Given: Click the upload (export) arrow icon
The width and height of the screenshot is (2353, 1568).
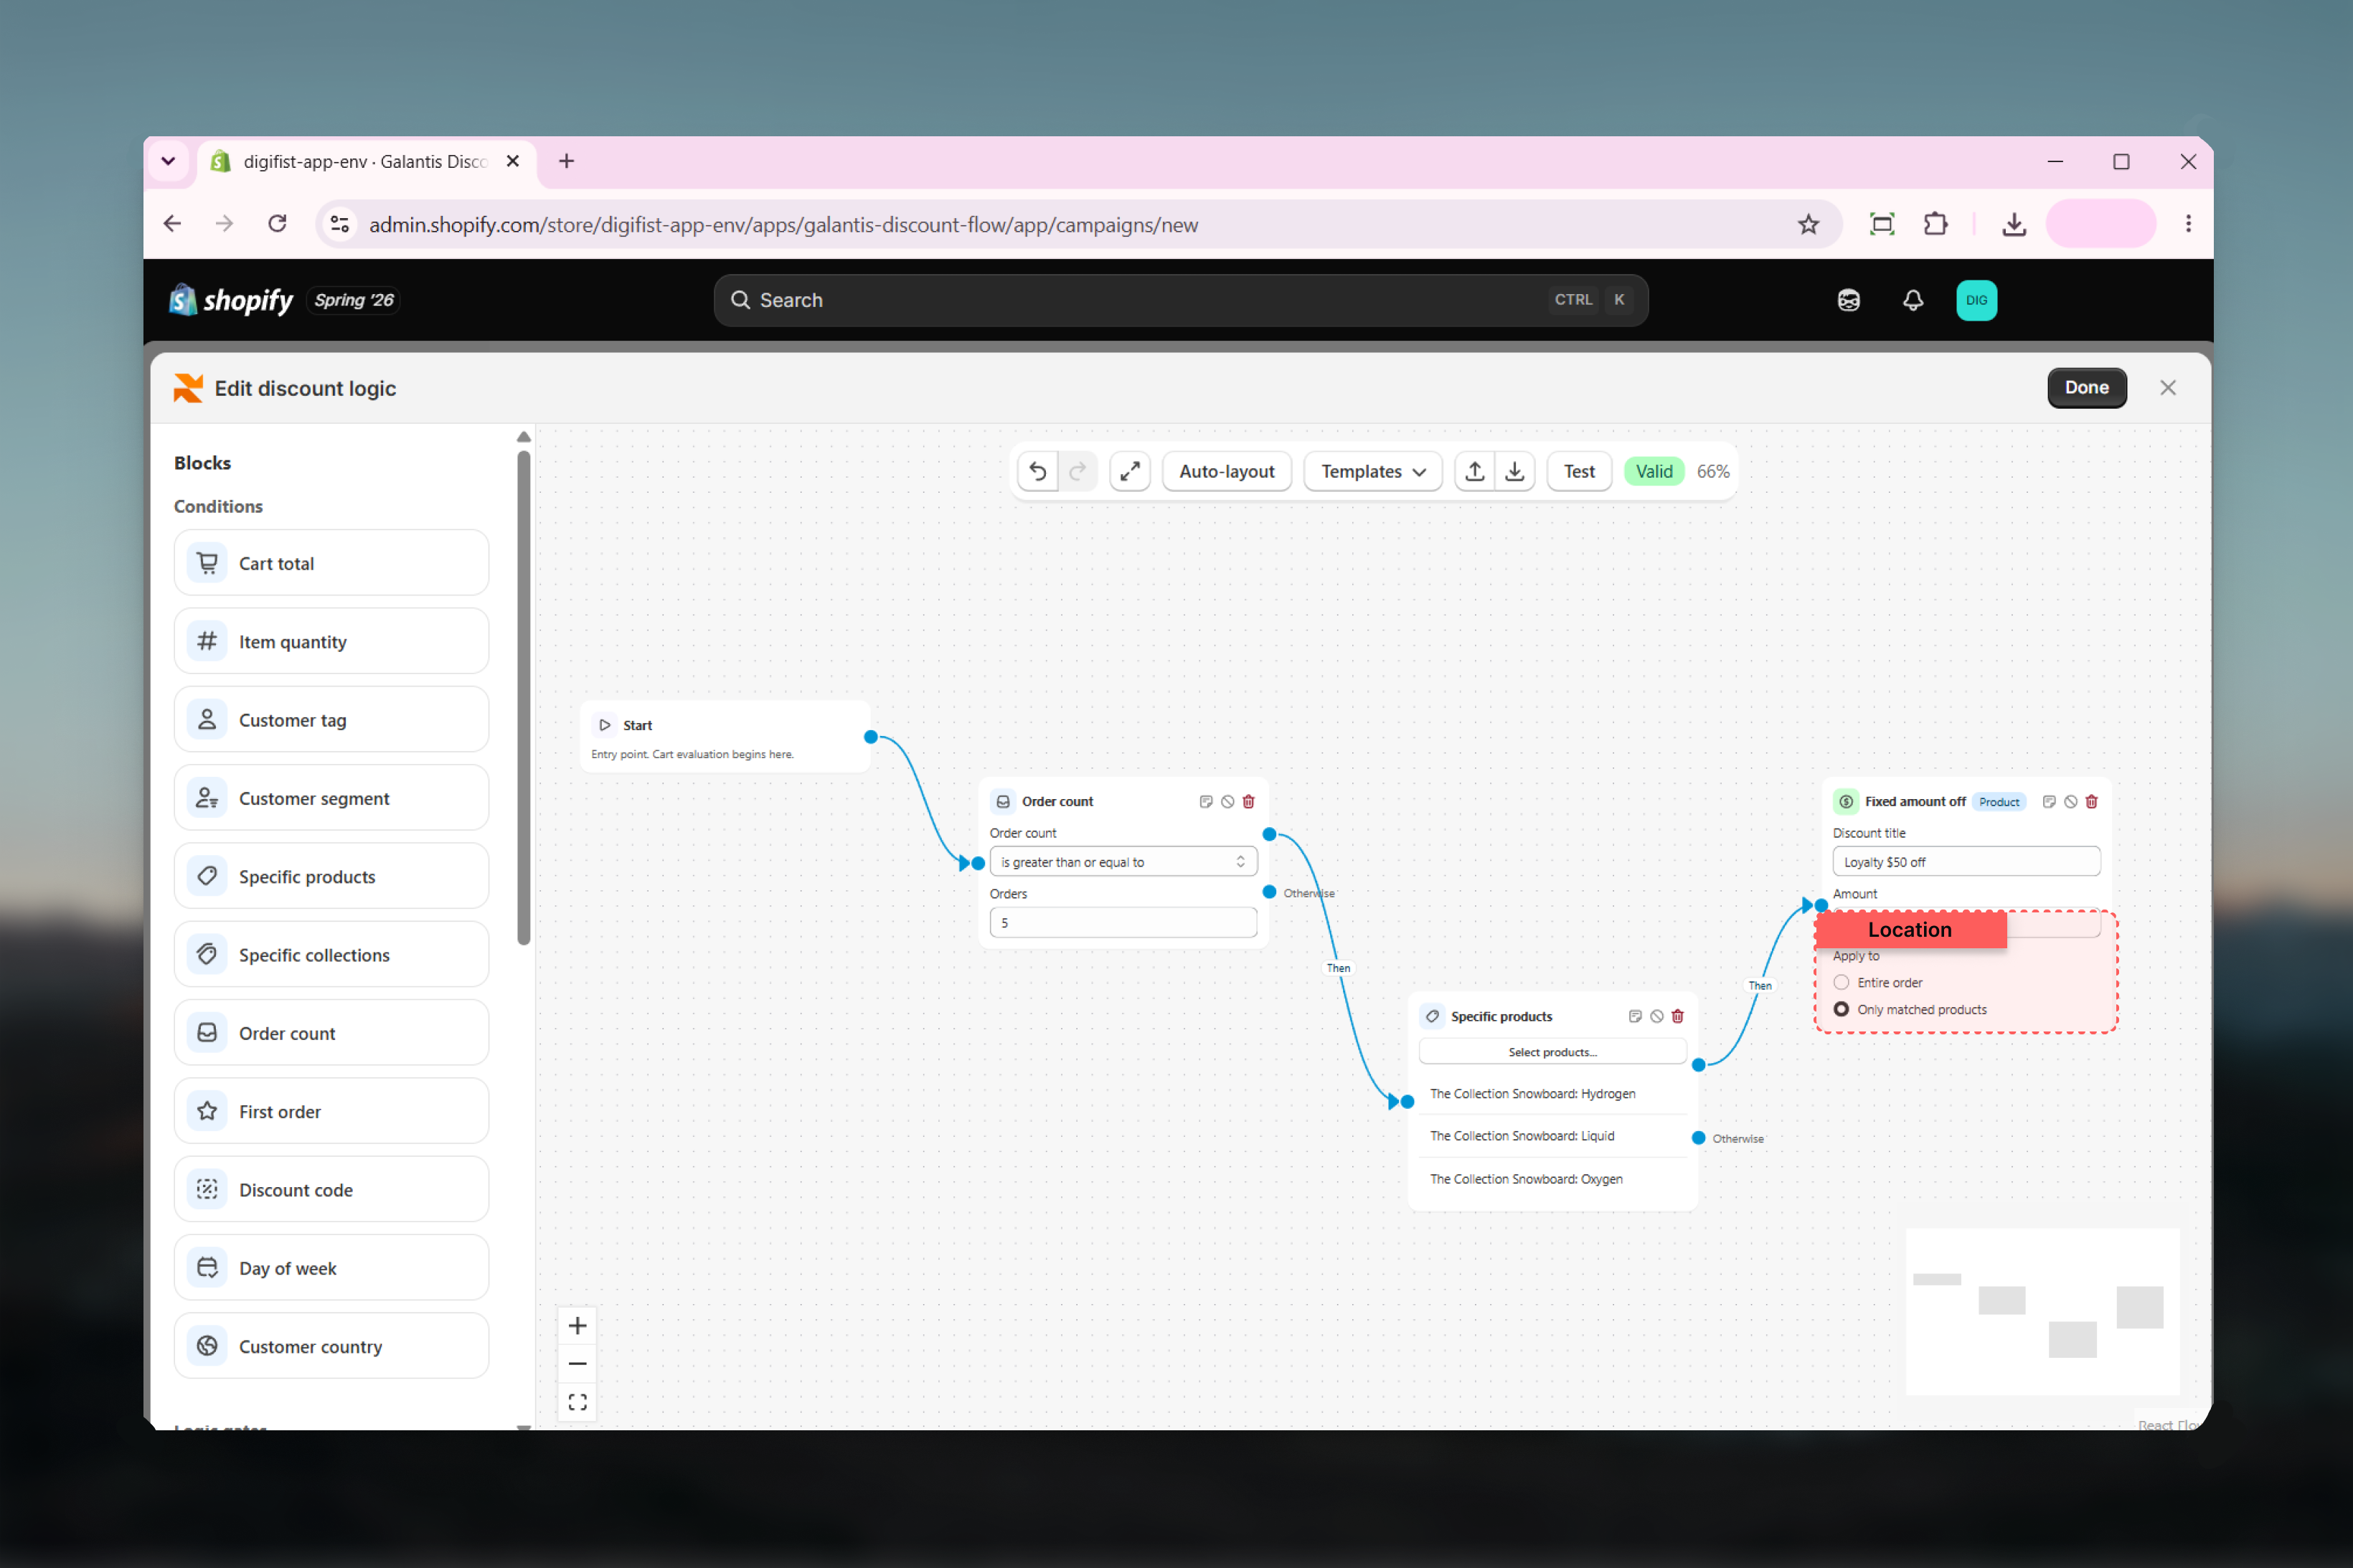Looking at the screenshot, I should [x=1474, y=471].
